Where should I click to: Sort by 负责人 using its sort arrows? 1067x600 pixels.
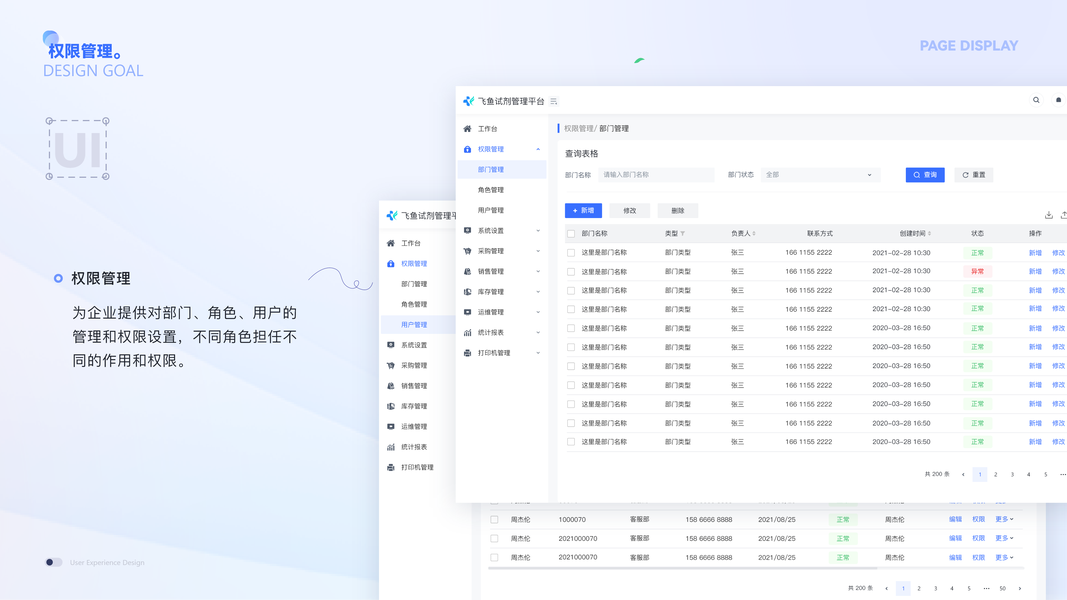(x=754, y=233)
